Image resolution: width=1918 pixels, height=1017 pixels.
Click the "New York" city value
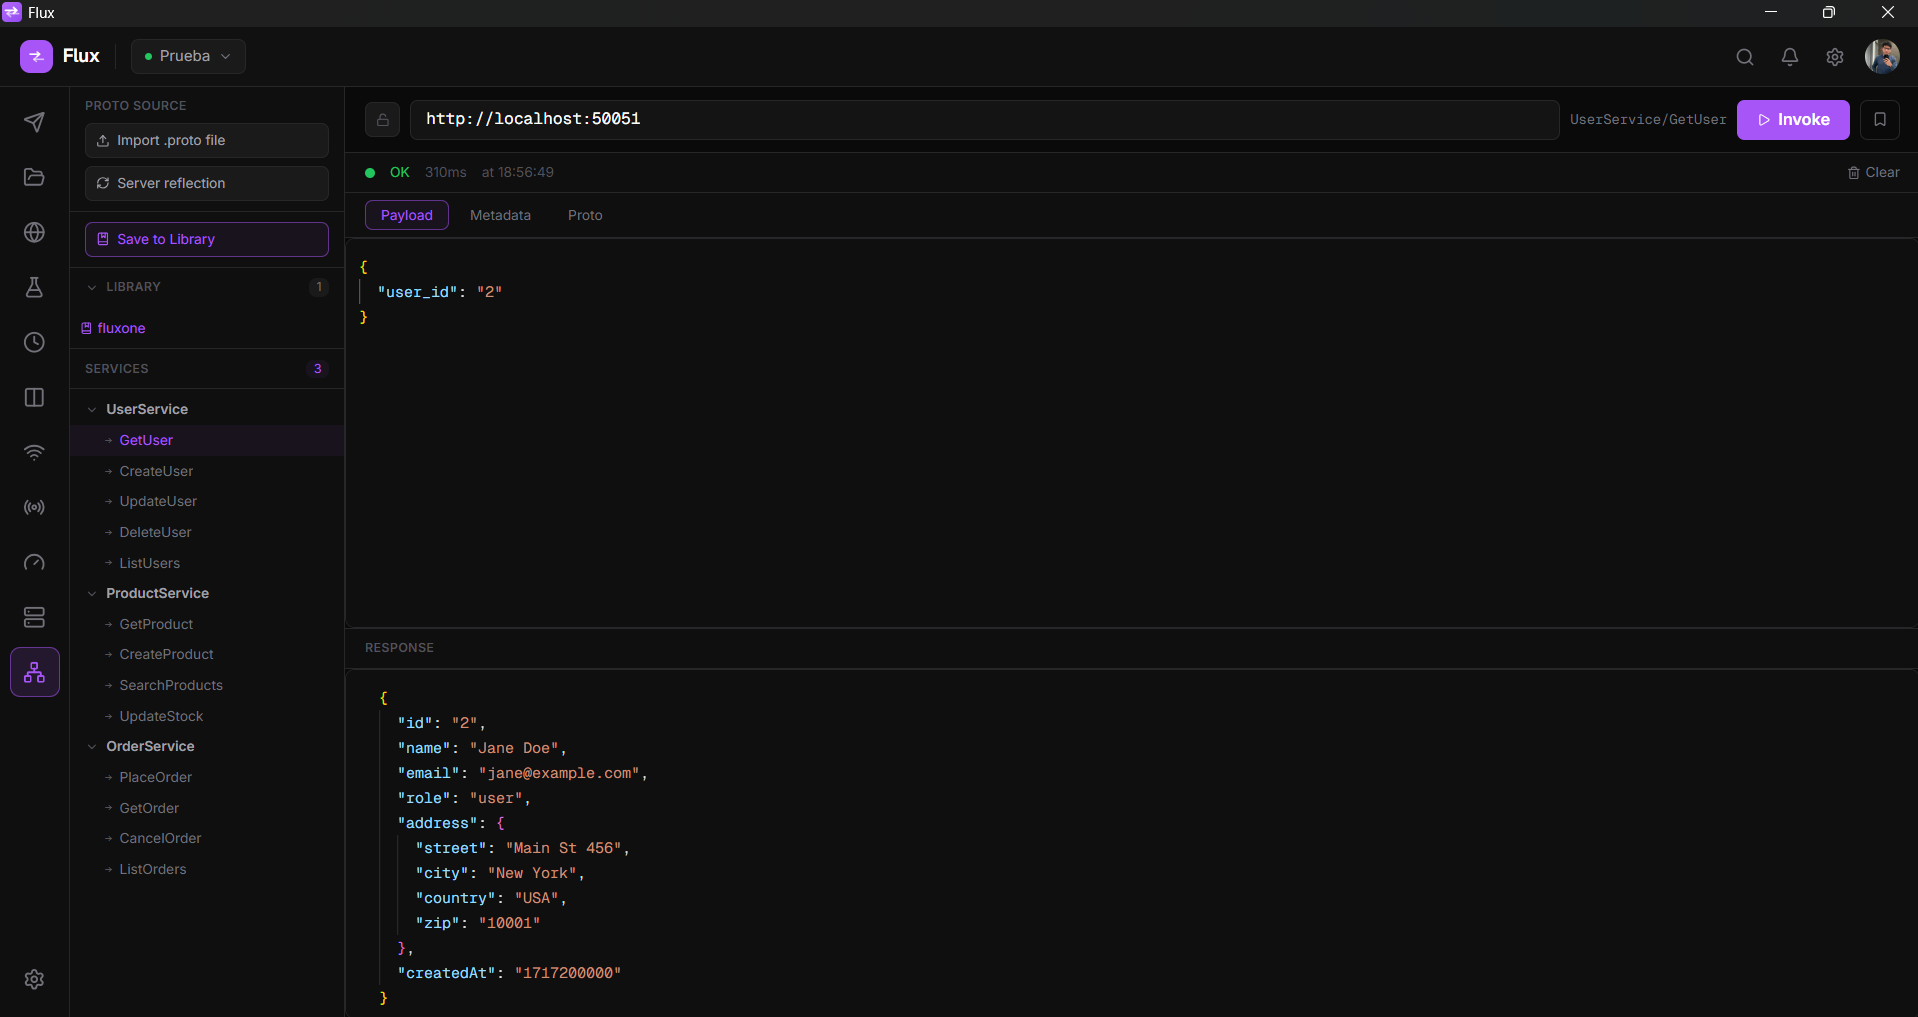[x=531, y=873]
